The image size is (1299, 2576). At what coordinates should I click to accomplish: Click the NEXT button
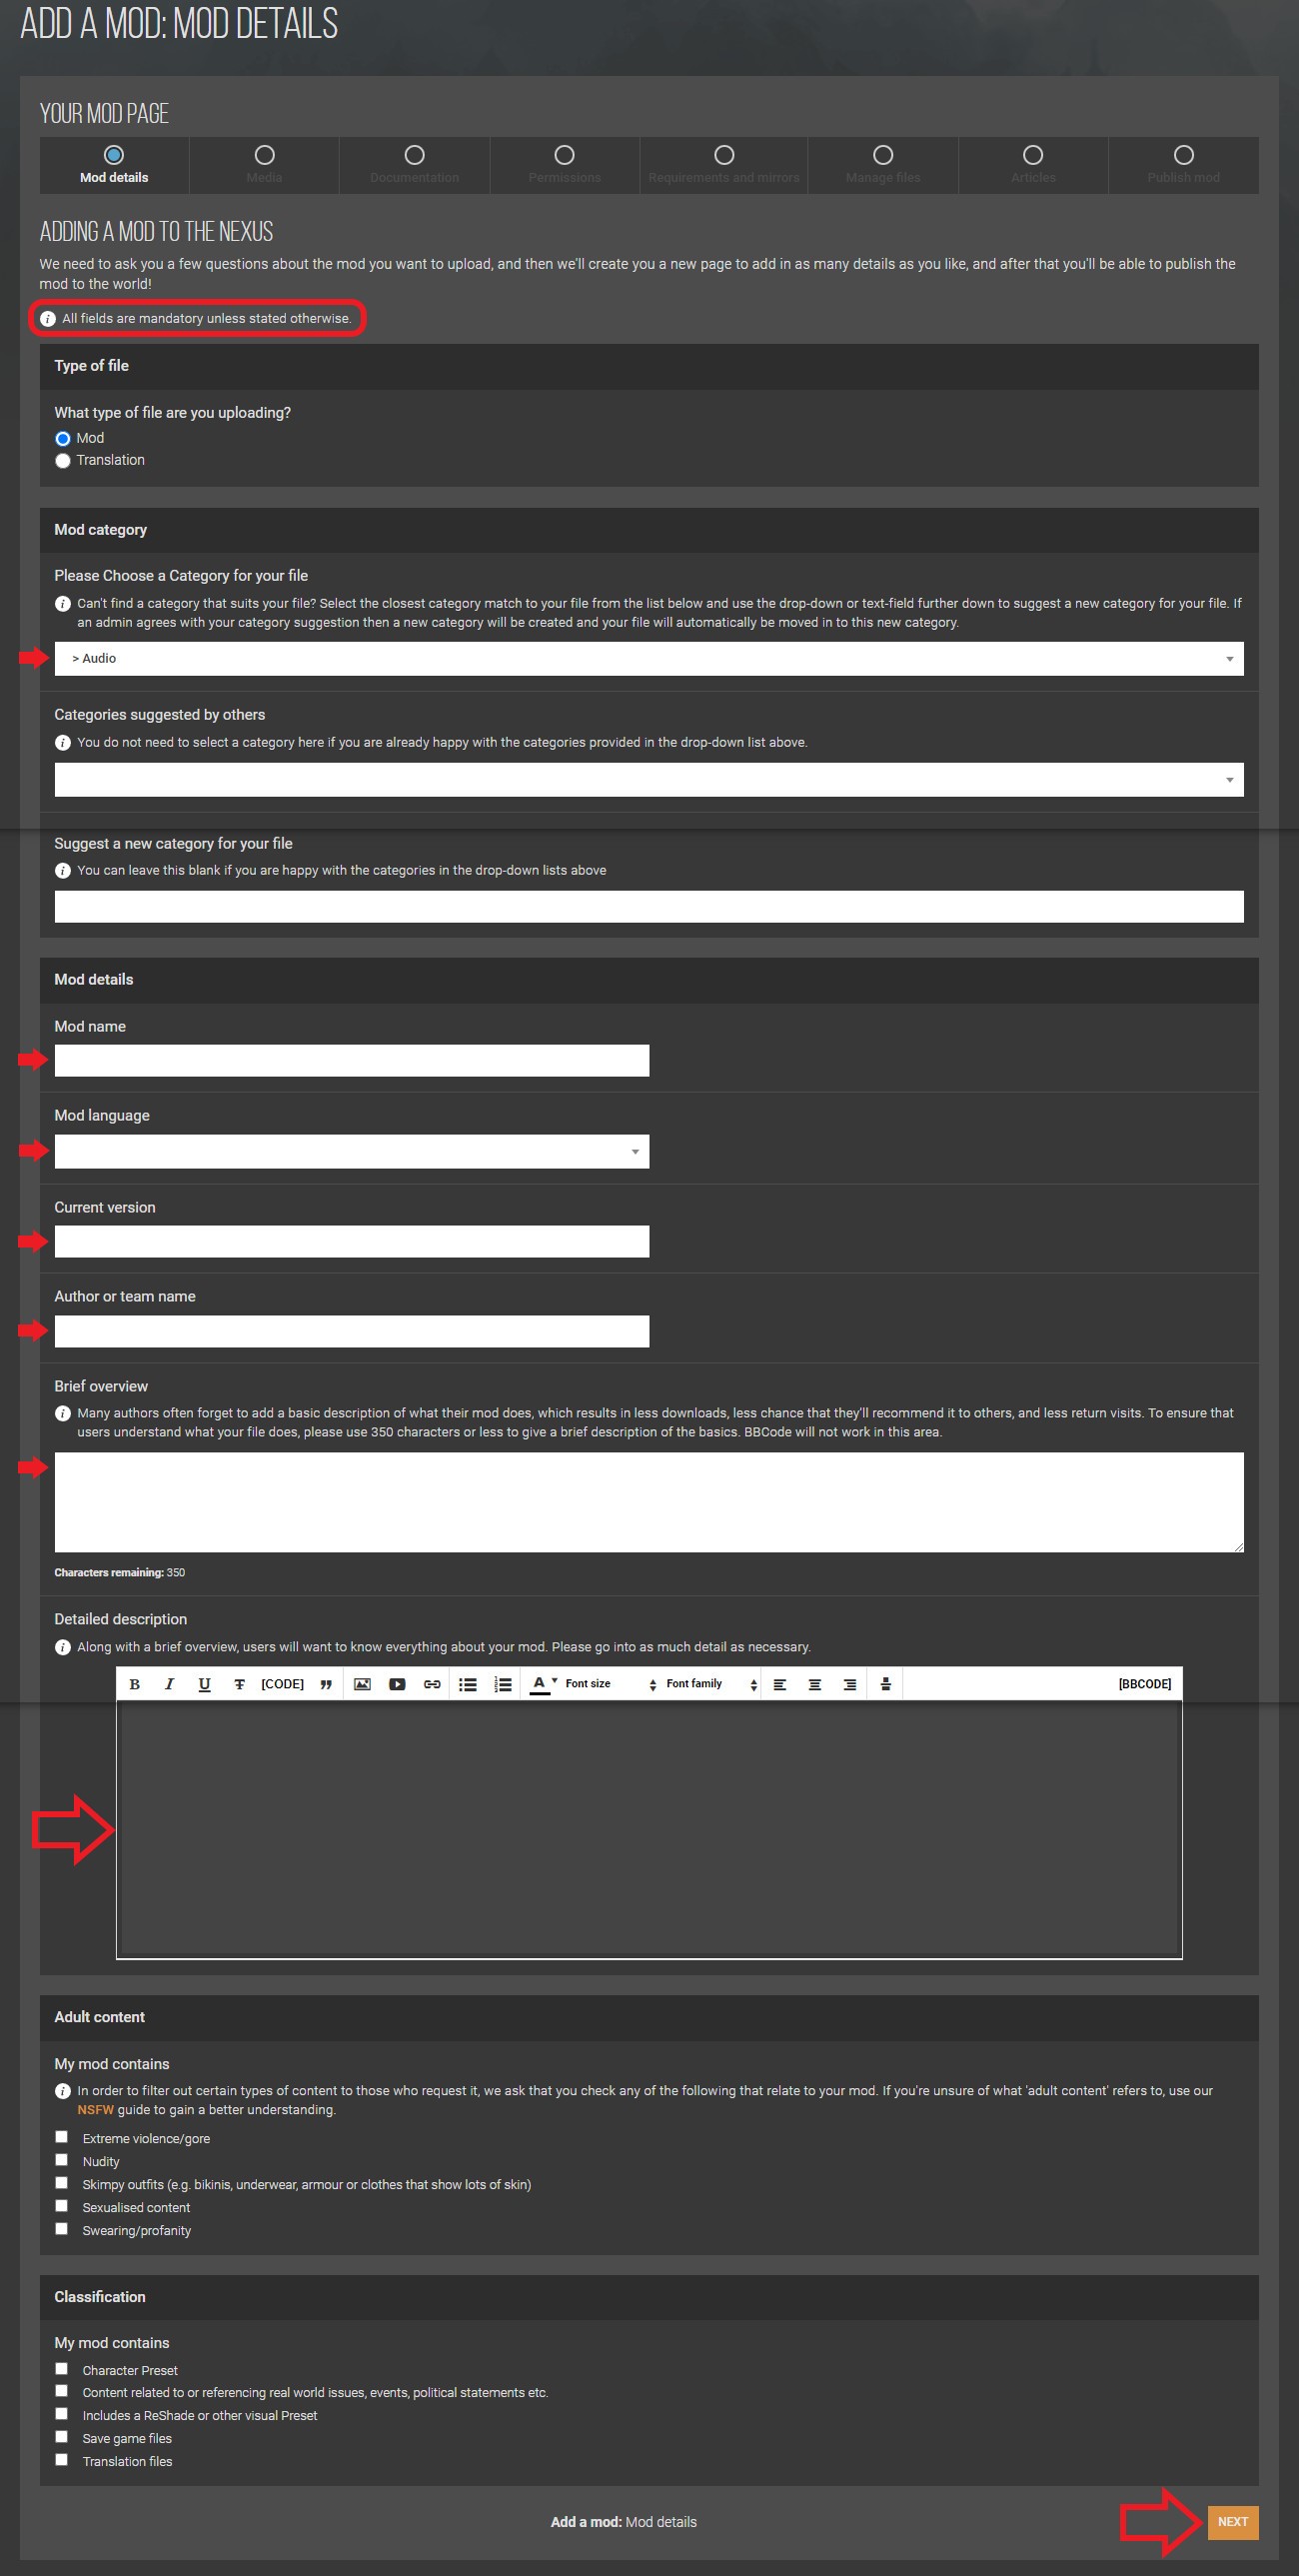point(1233,2522)
